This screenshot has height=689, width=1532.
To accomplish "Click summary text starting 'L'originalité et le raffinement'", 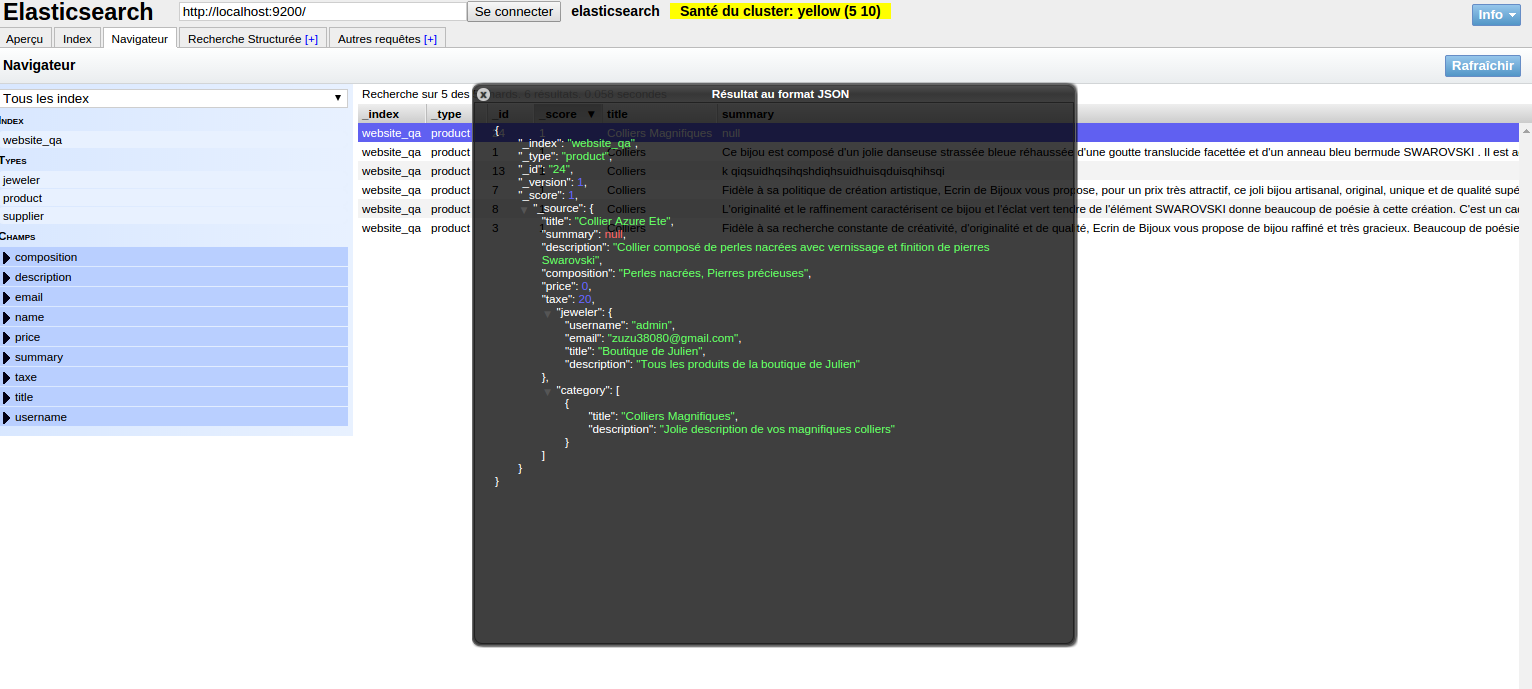I will pos(1120,209).
